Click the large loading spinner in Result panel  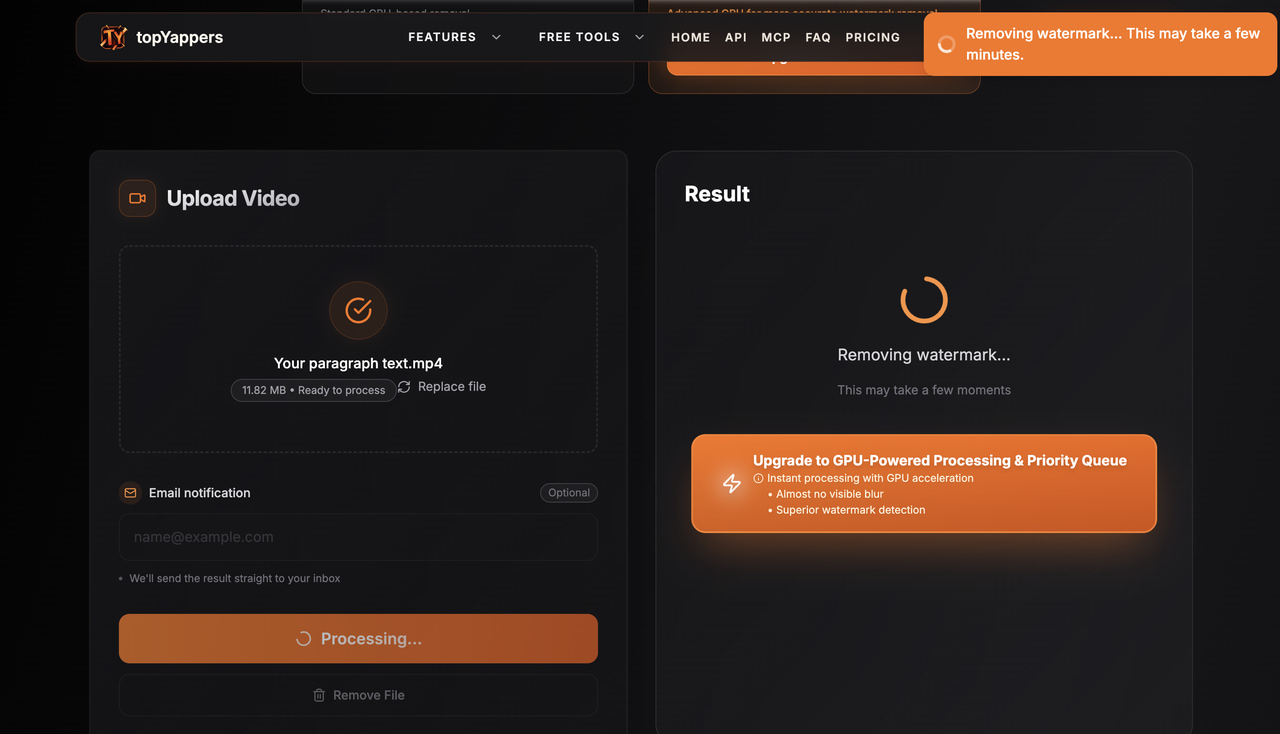click(x=924, y=300)
